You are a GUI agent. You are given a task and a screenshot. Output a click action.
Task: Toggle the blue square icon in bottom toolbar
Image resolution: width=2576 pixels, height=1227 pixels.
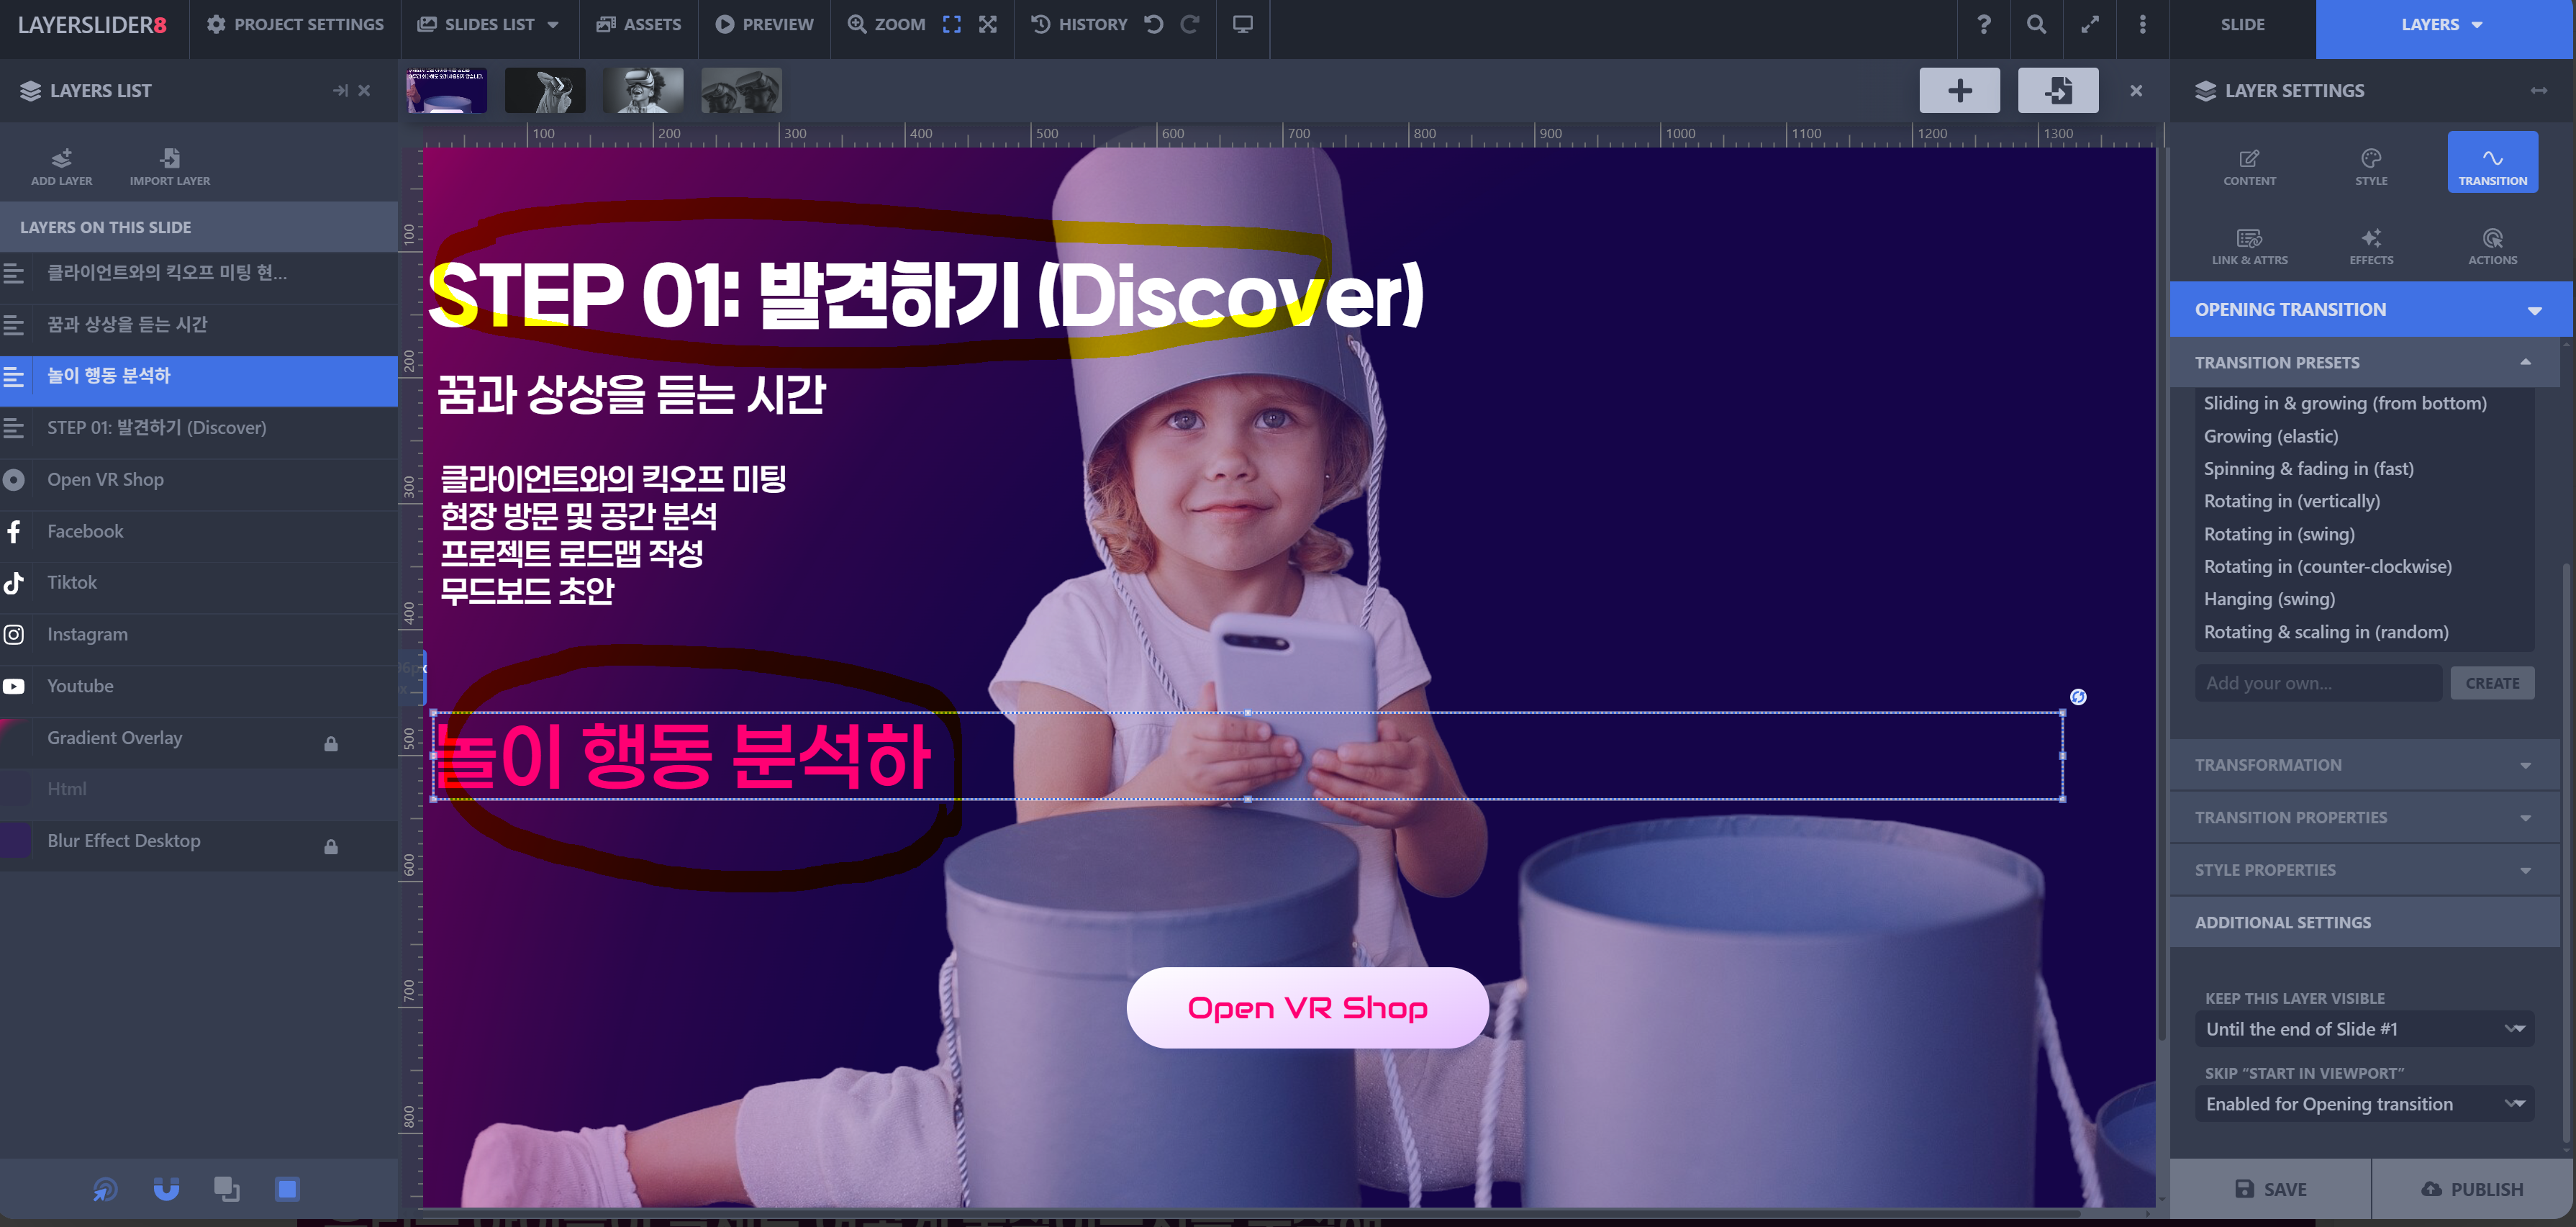point(287,1188)
